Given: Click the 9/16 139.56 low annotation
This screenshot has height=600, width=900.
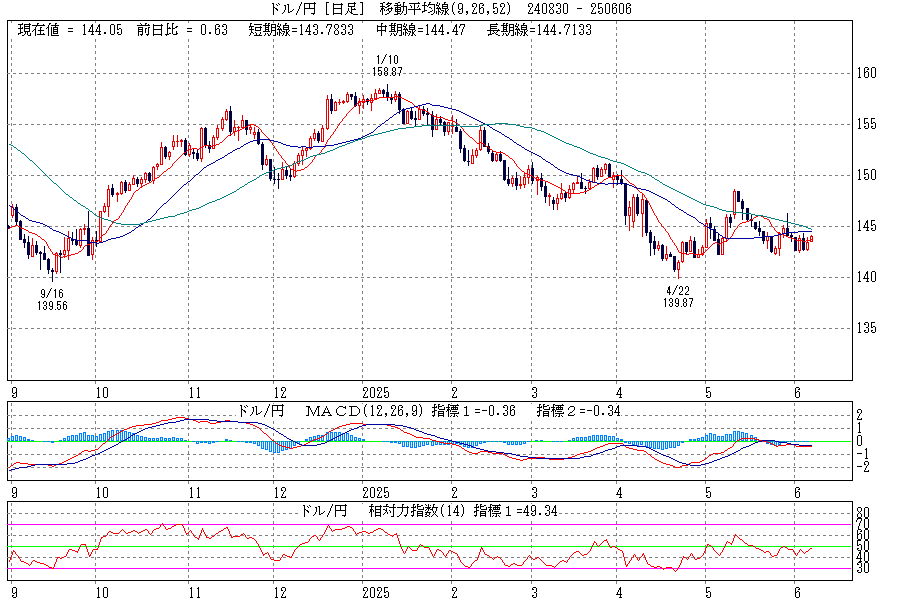Looking at the screenshot, I should (52, 300).
